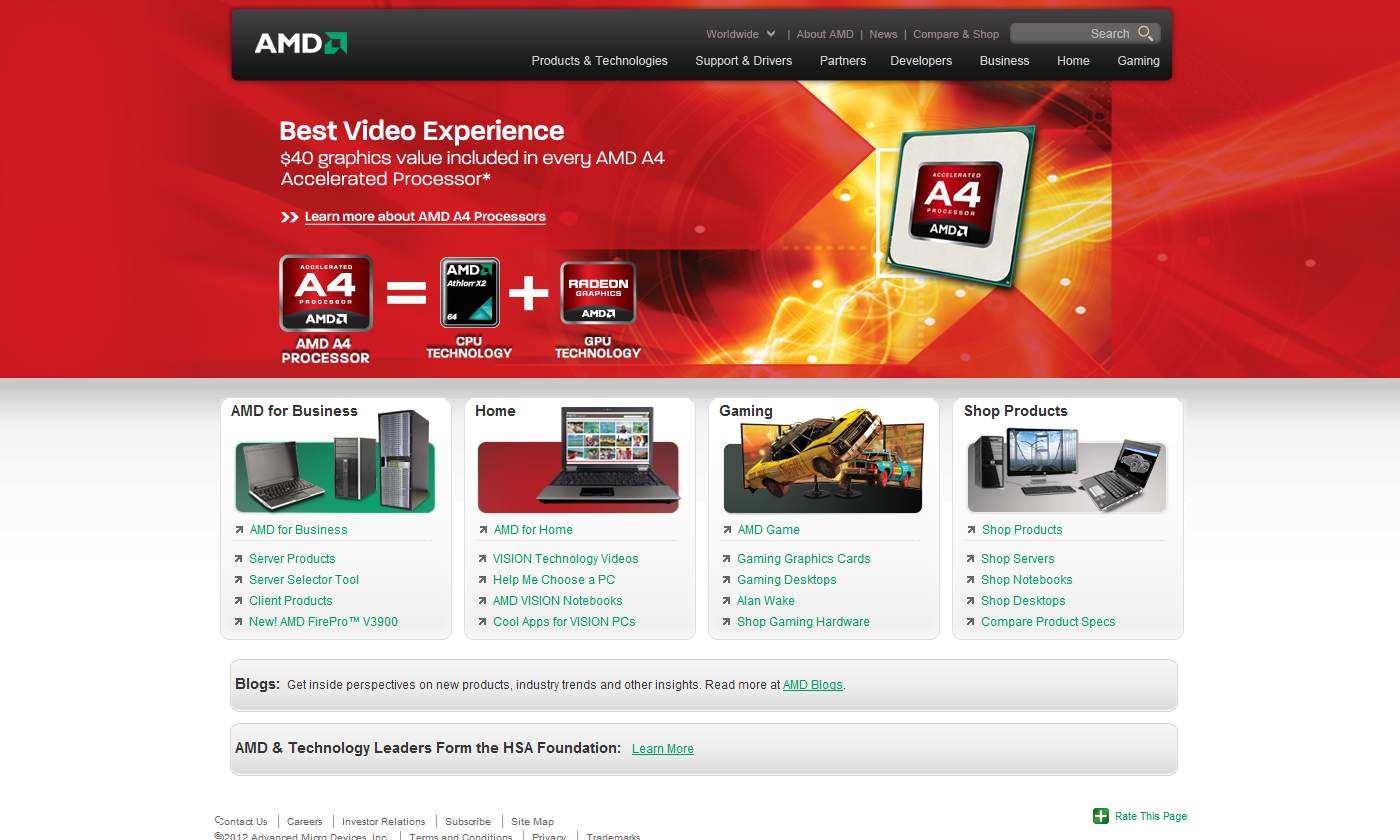Viewport: 1400px width, 840px height.
Task: Click the Shop Products card heading
Action: point(1015,411)
